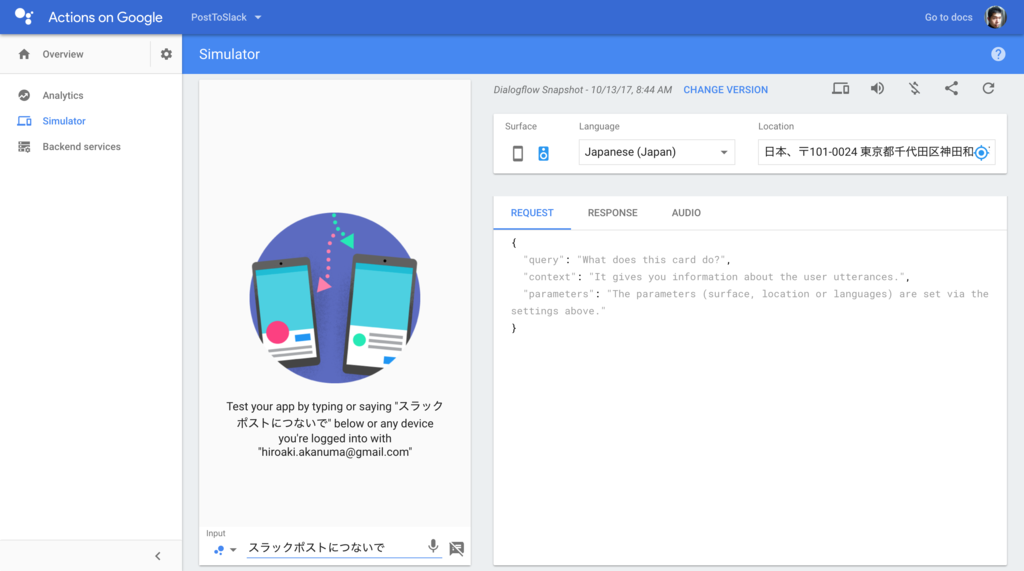Click the two-phones illustration
1024x571 pixels.
coord(334,297)
